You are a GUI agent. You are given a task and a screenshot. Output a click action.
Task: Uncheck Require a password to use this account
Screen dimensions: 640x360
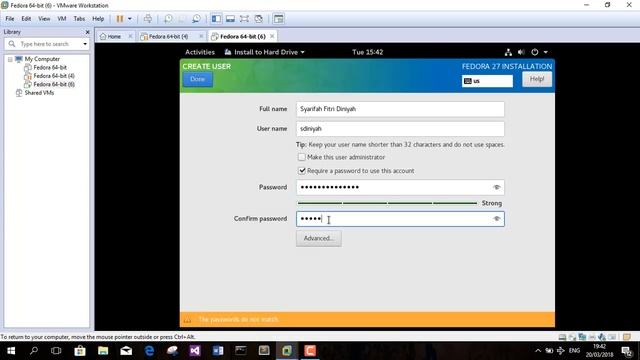pos(302,171)
